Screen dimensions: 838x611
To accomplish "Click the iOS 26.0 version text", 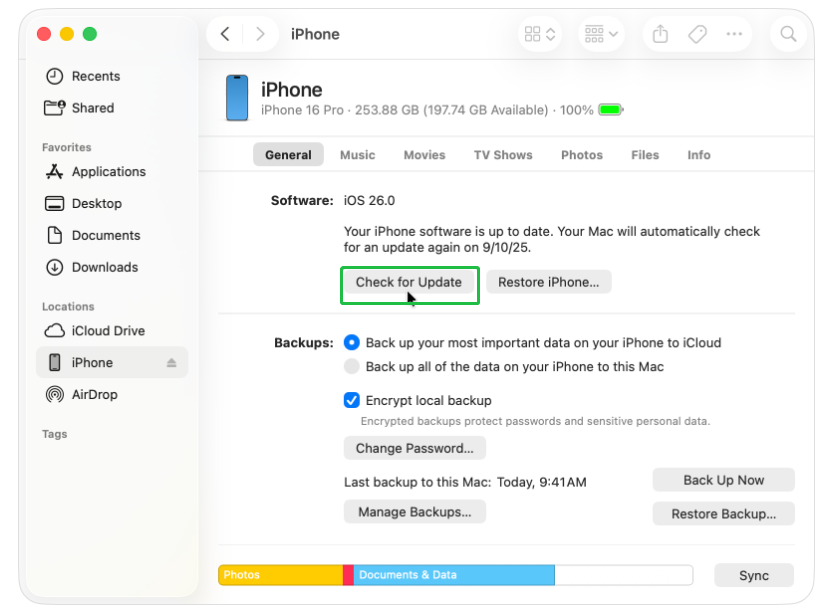I will click(369, 201).
